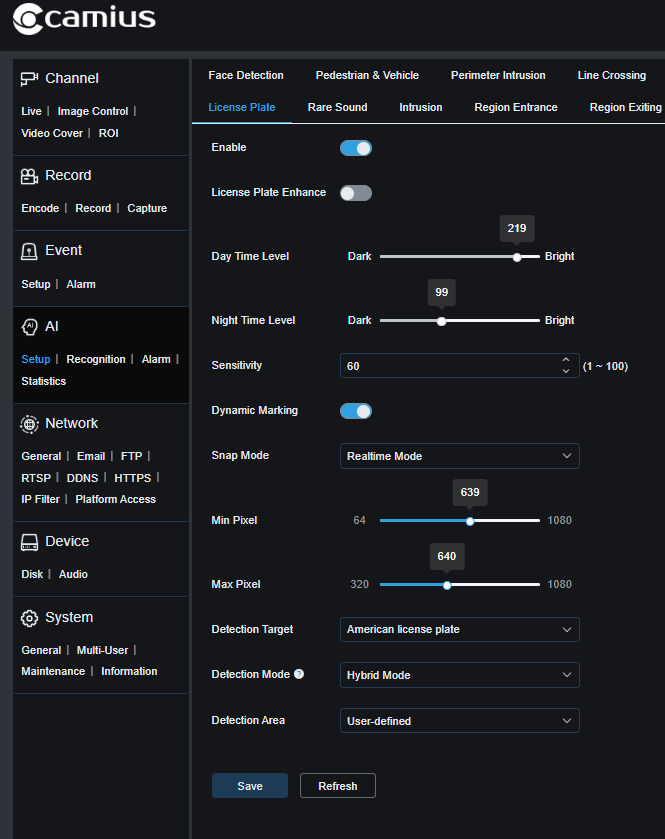The height and width of the screenshot is (839, 665).
Task: Open Maintenance page
Action: point(53,672)
